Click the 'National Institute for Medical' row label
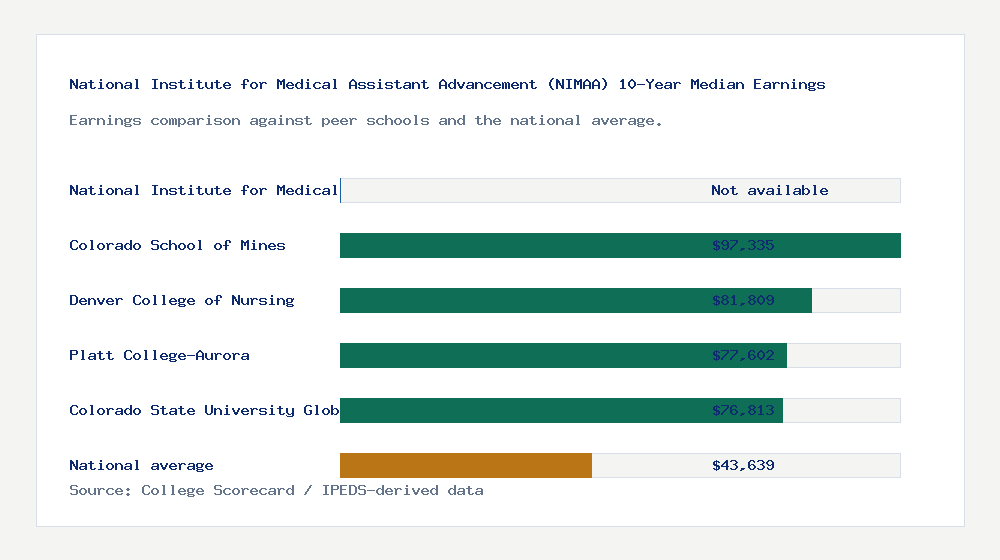This screenshot has width=1000, height=560. point(203,190)
